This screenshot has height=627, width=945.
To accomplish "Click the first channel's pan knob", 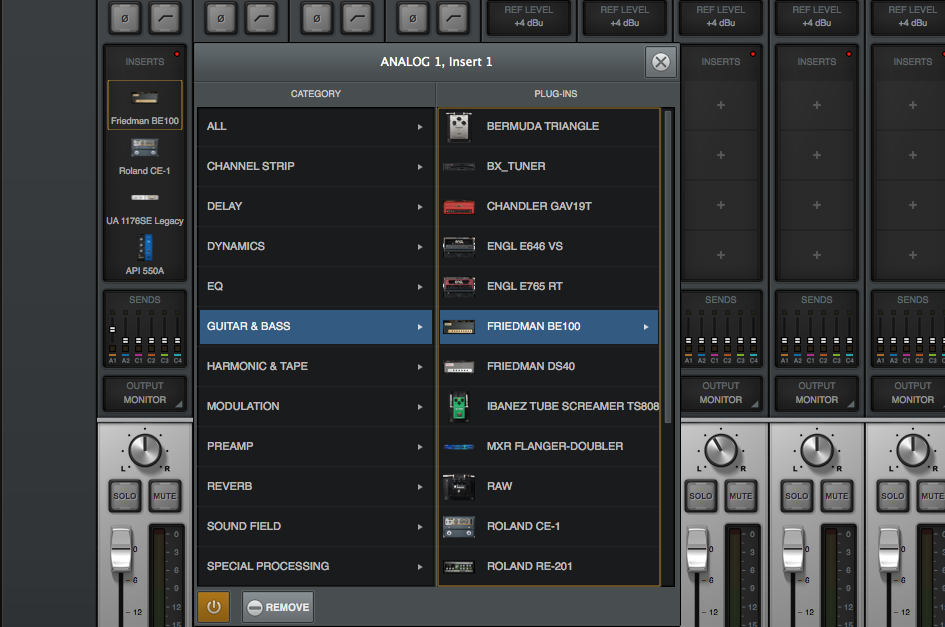I will (145, 451).
